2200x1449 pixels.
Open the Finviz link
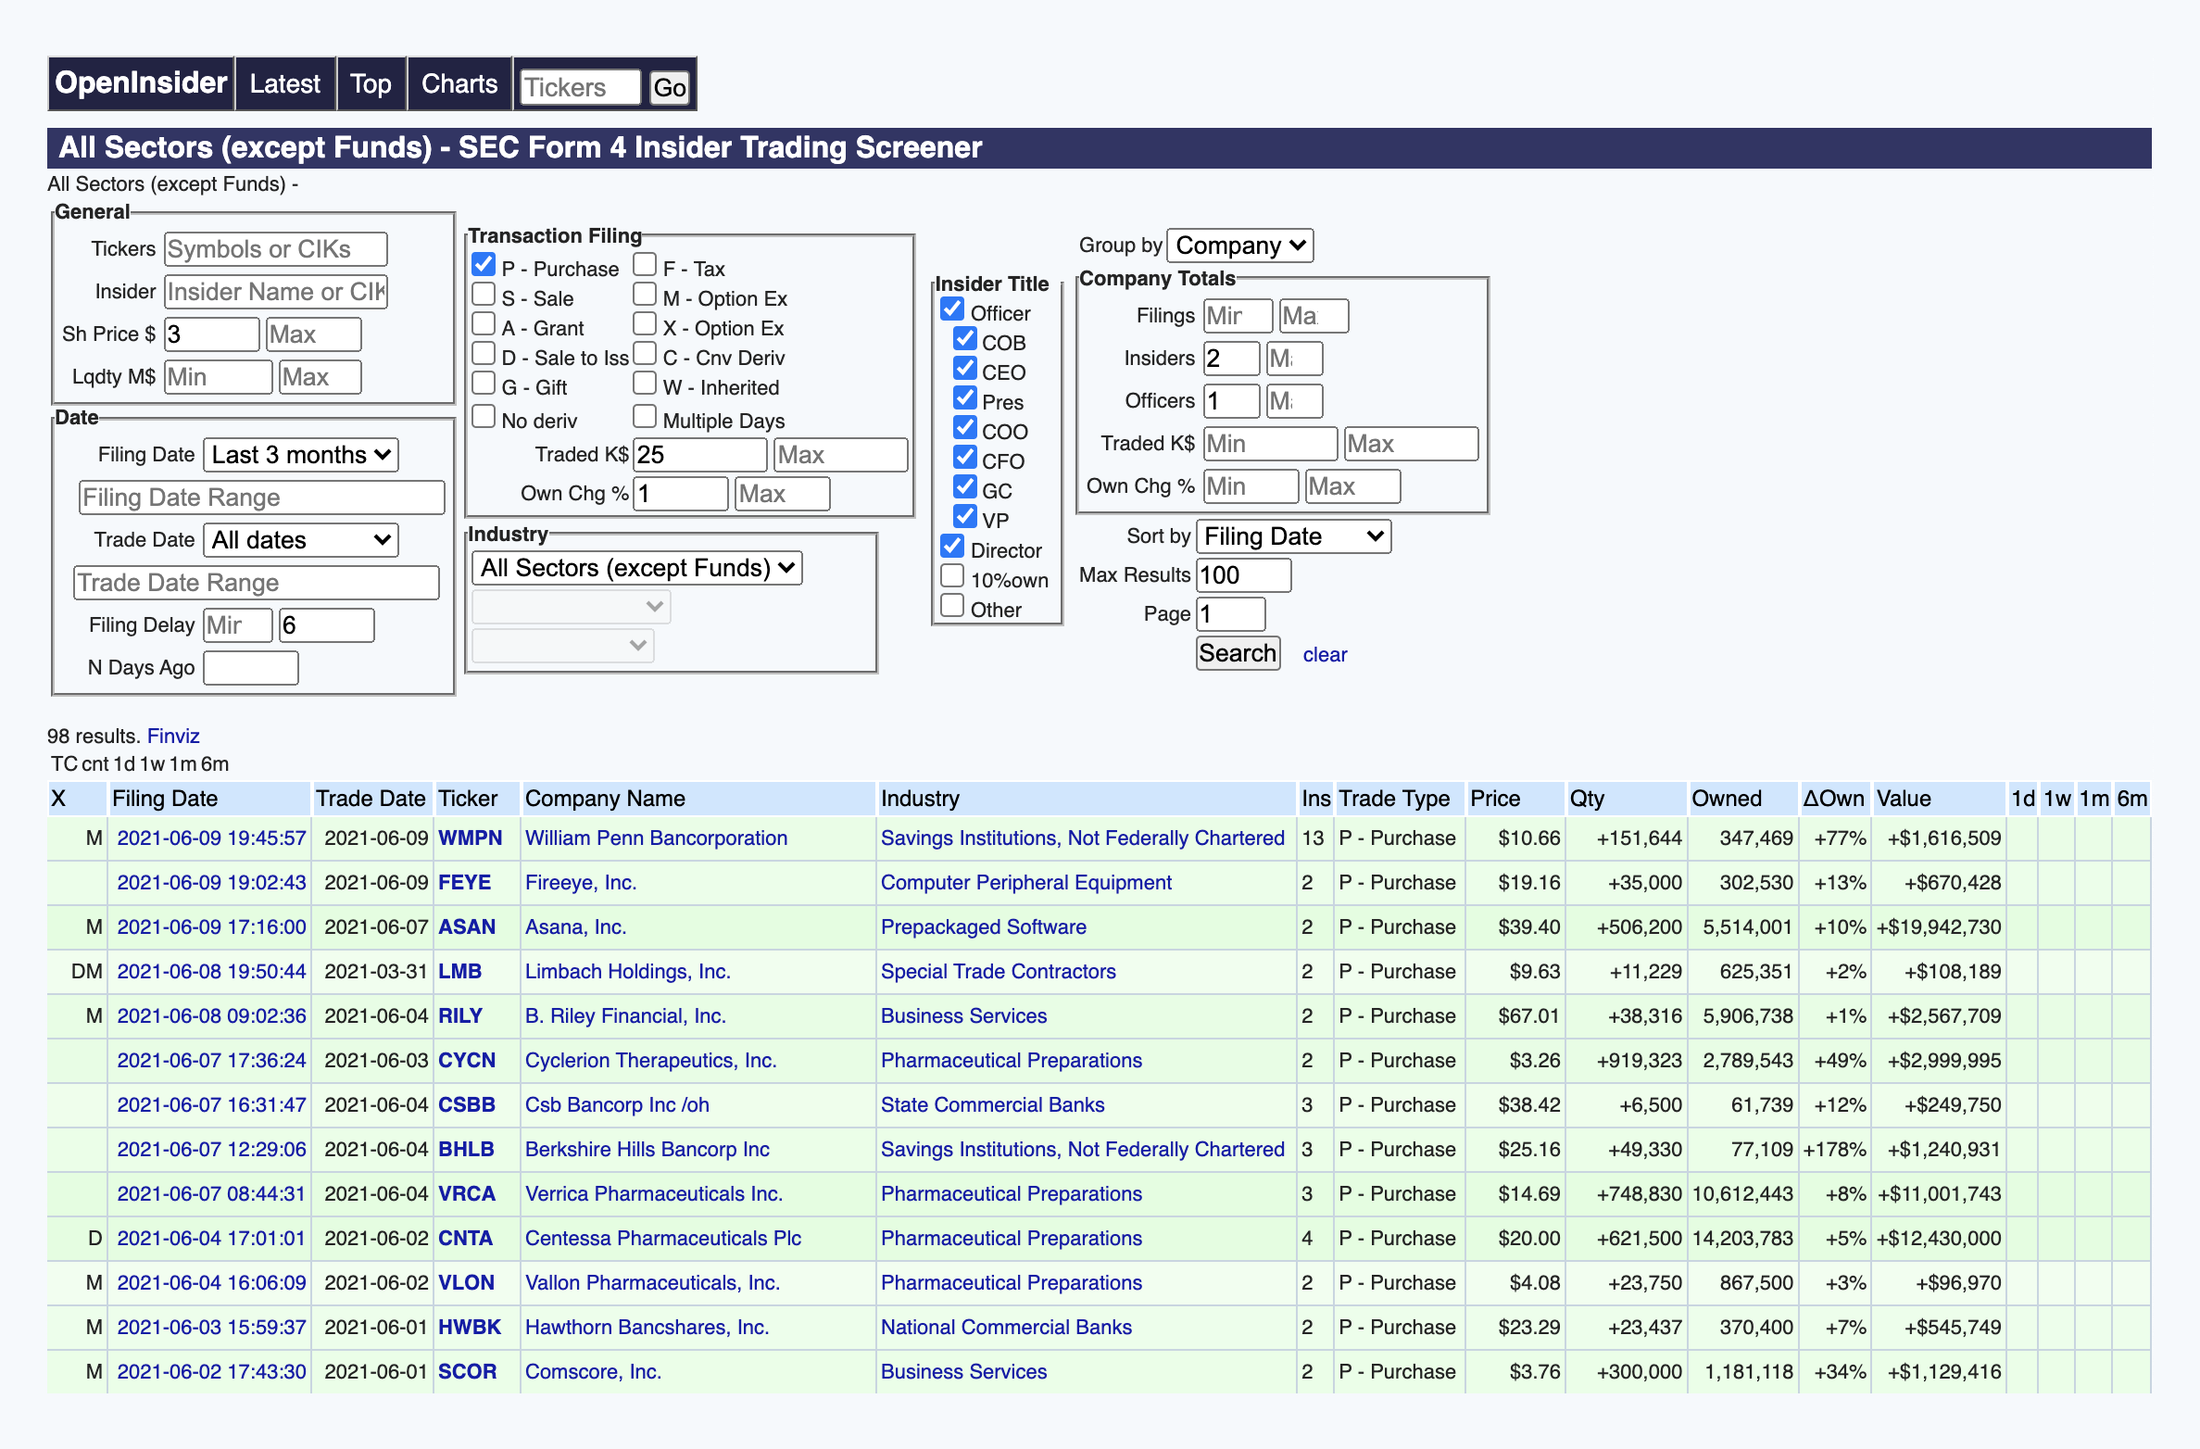coord(173,736)
